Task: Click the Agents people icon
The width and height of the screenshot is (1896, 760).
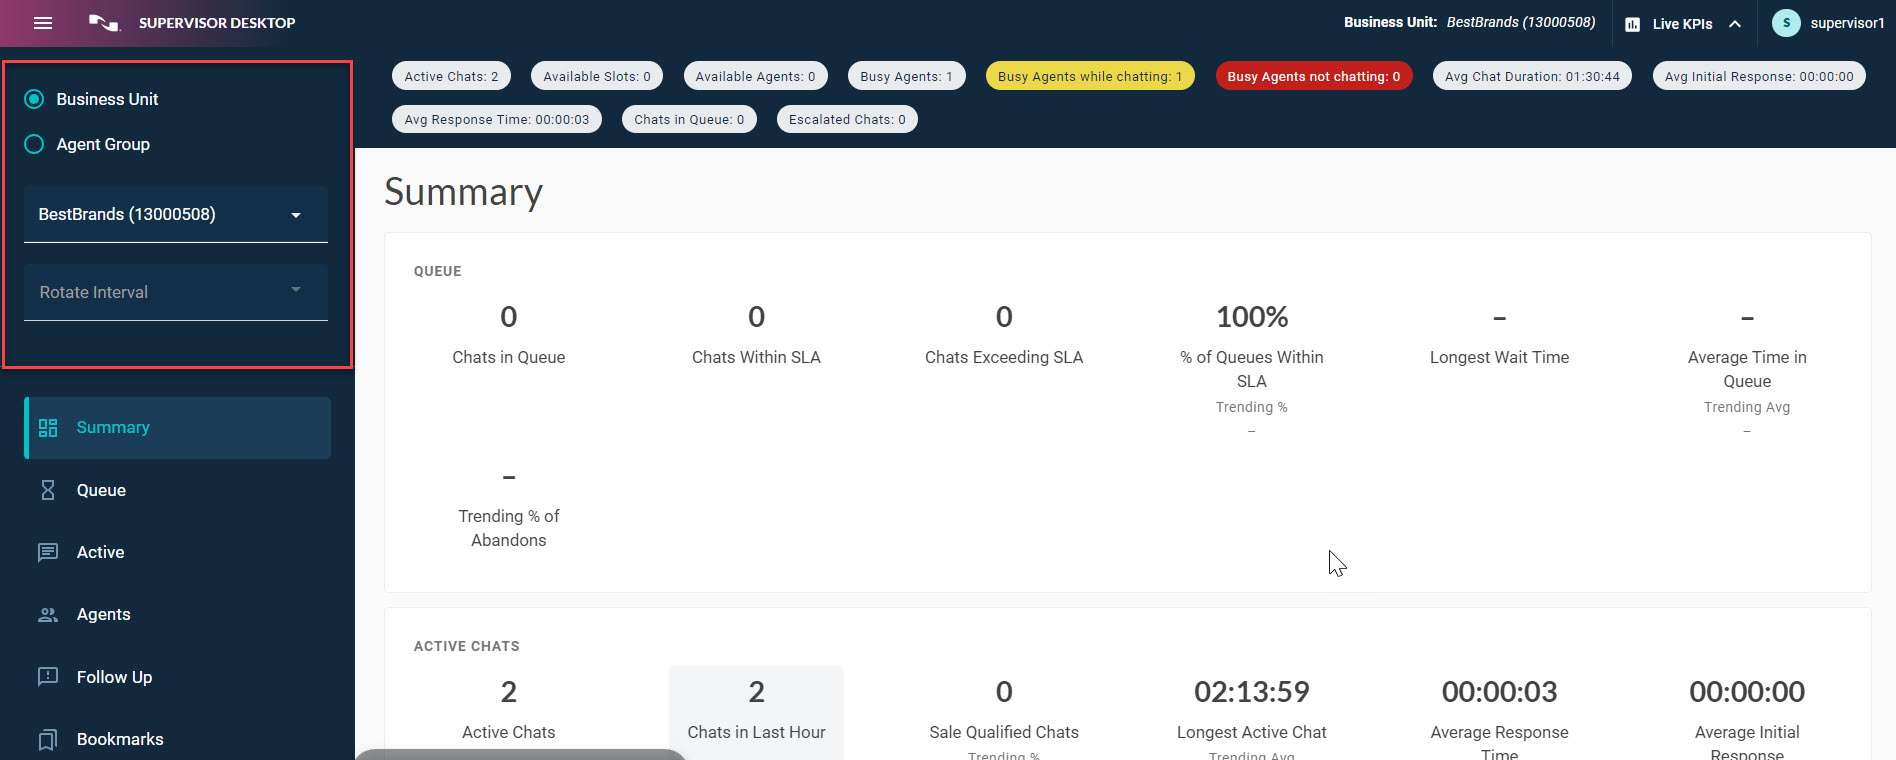Action: pyautogui.click(x=48, y=615)
